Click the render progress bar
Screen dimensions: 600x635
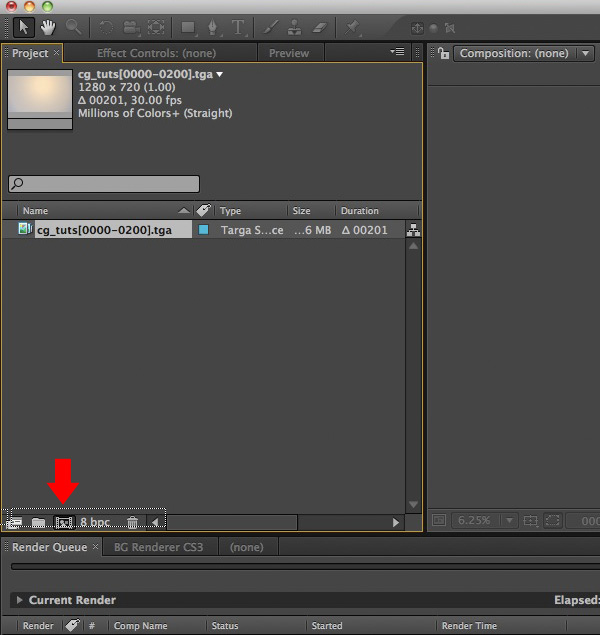[x=306, y=566]
